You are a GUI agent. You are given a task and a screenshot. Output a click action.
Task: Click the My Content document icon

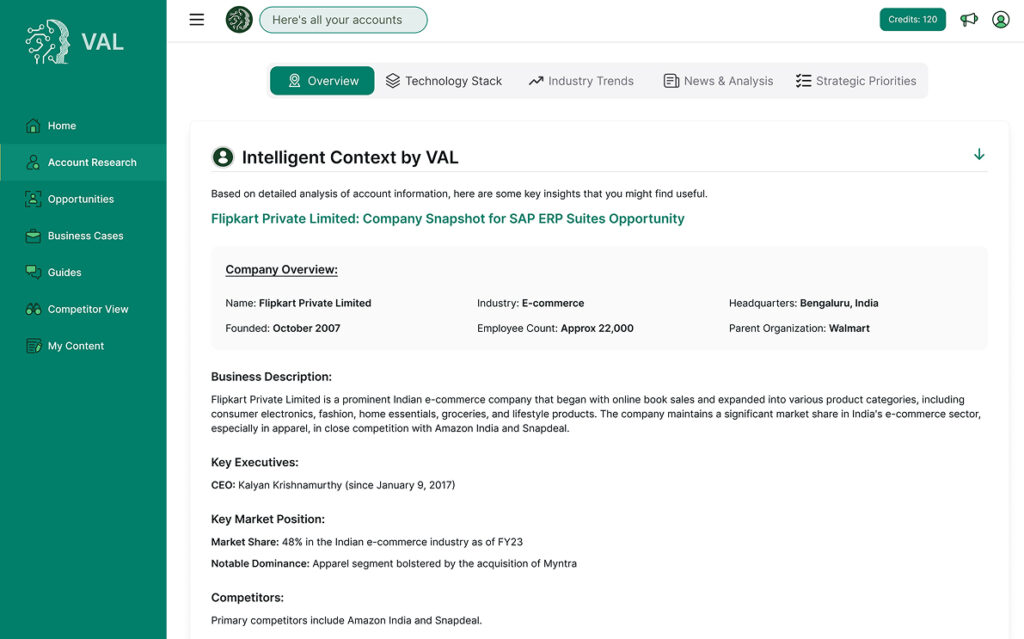33,346
